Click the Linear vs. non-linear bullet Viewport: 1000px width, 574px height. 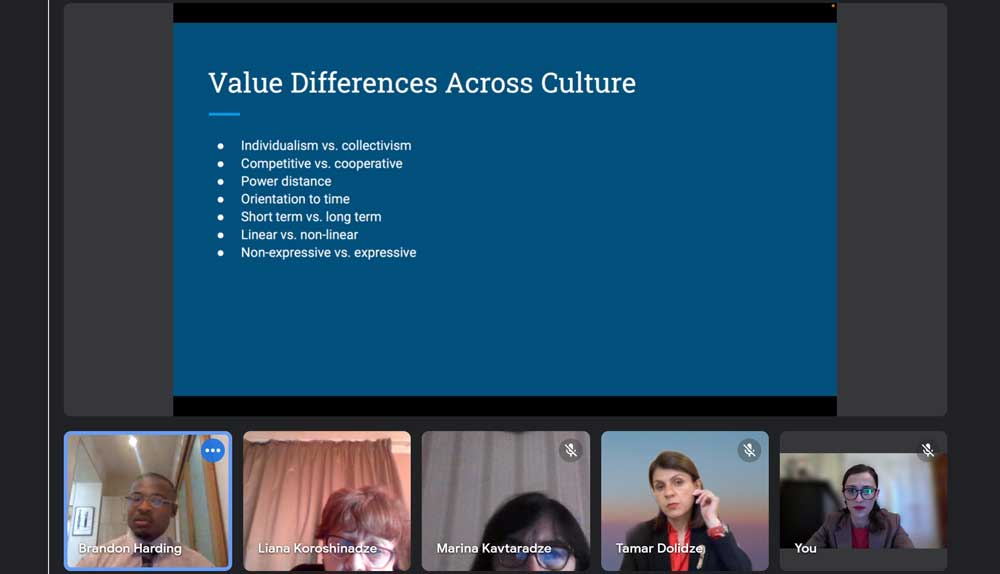point(299,235)
